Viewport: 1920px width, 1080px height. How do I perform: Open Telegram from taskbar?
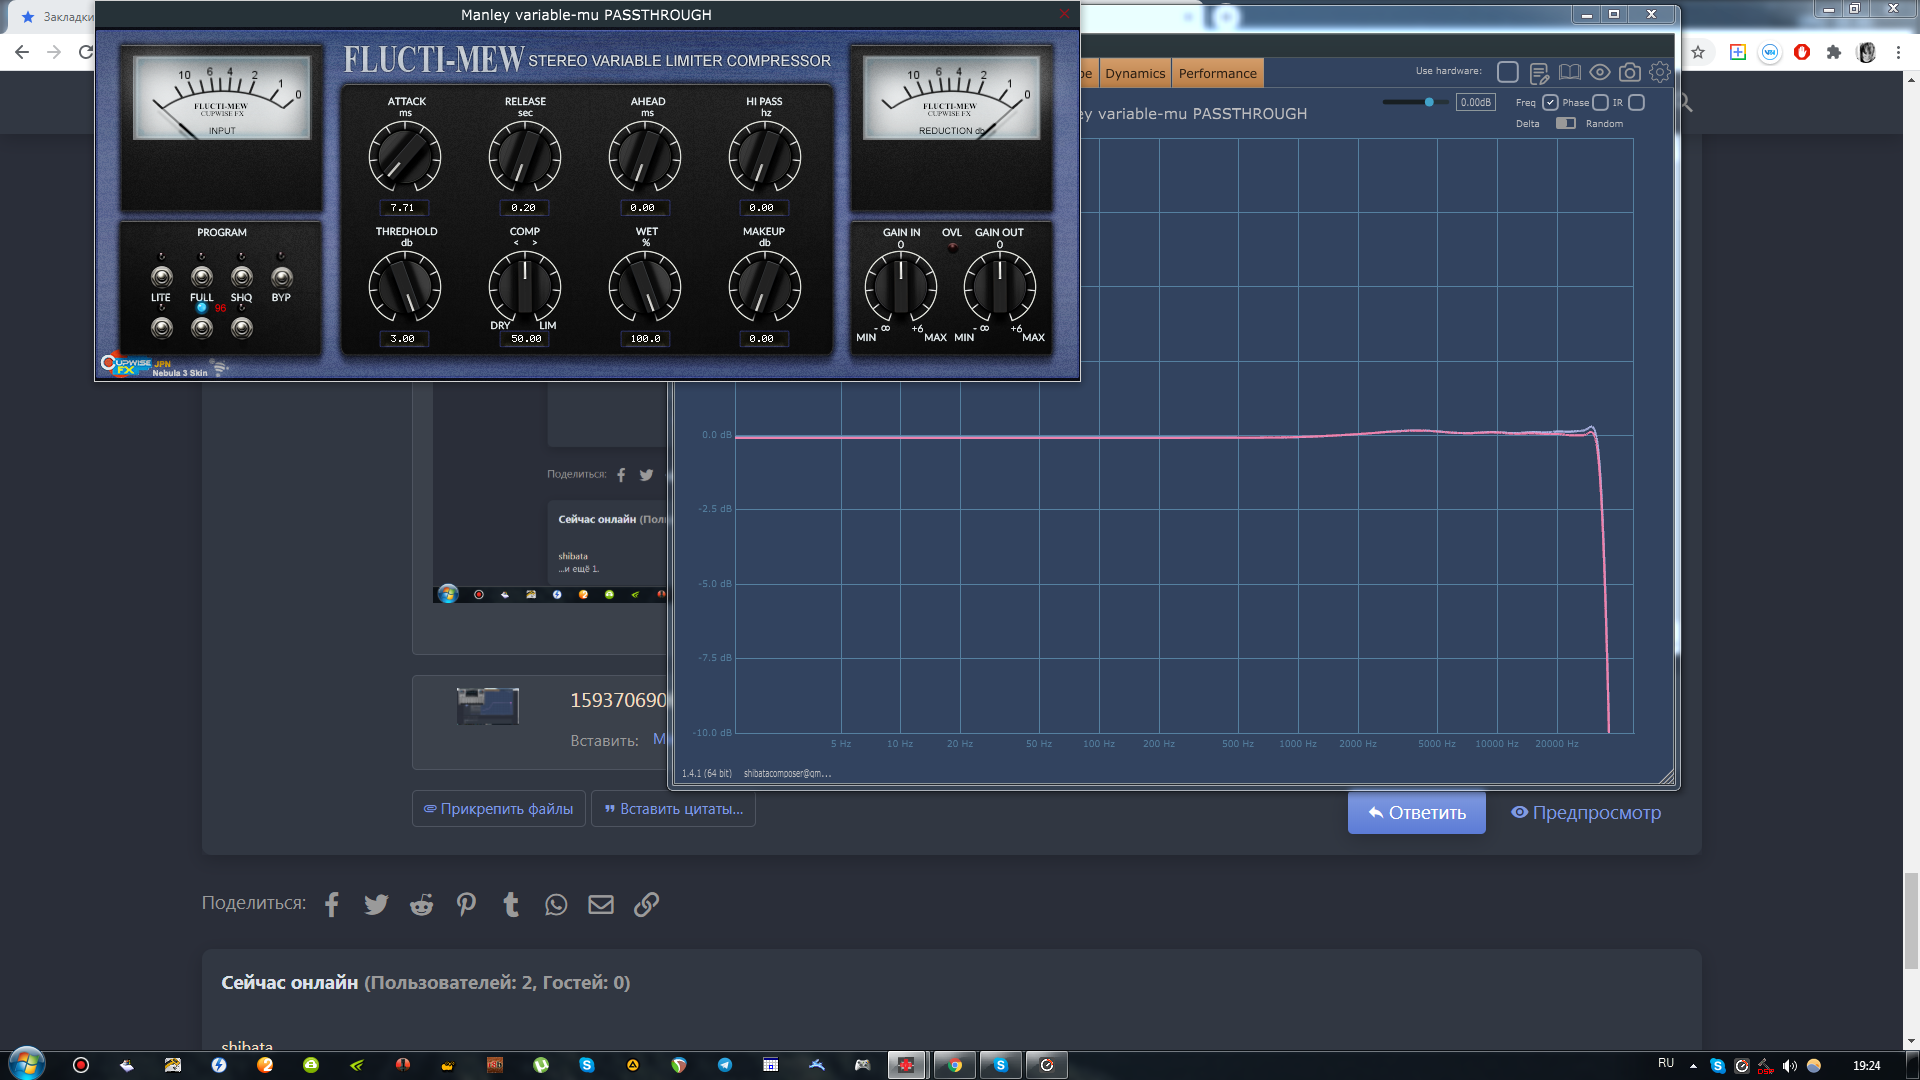tap(725, 1065)
